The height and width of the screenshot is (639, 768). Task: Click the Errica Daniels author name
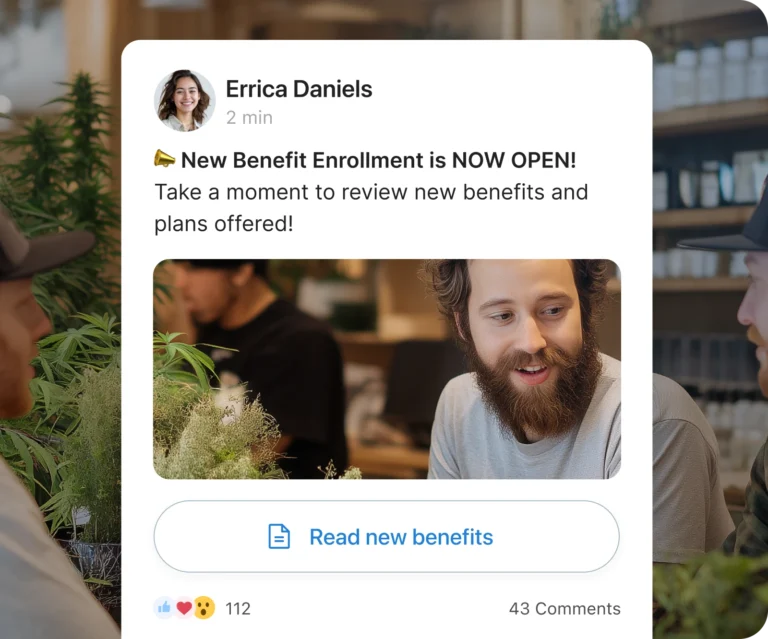click(x=299, y=89)
